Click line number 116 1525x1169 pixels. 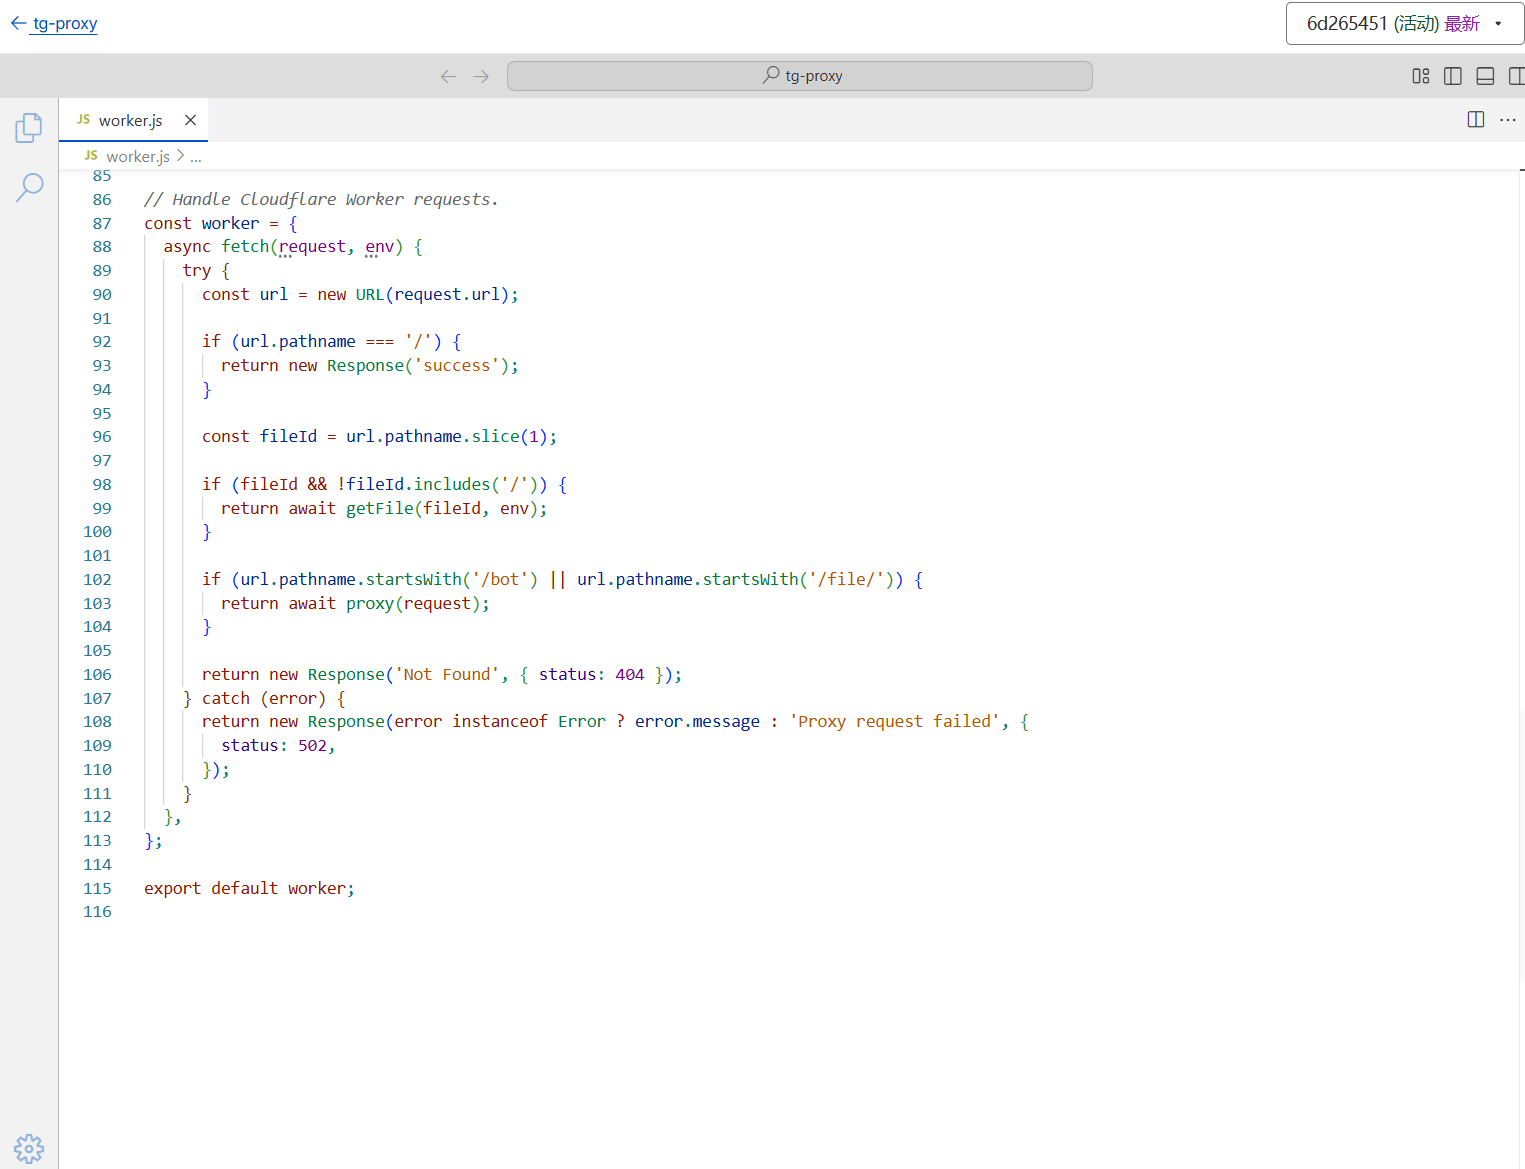coord(97,912)
